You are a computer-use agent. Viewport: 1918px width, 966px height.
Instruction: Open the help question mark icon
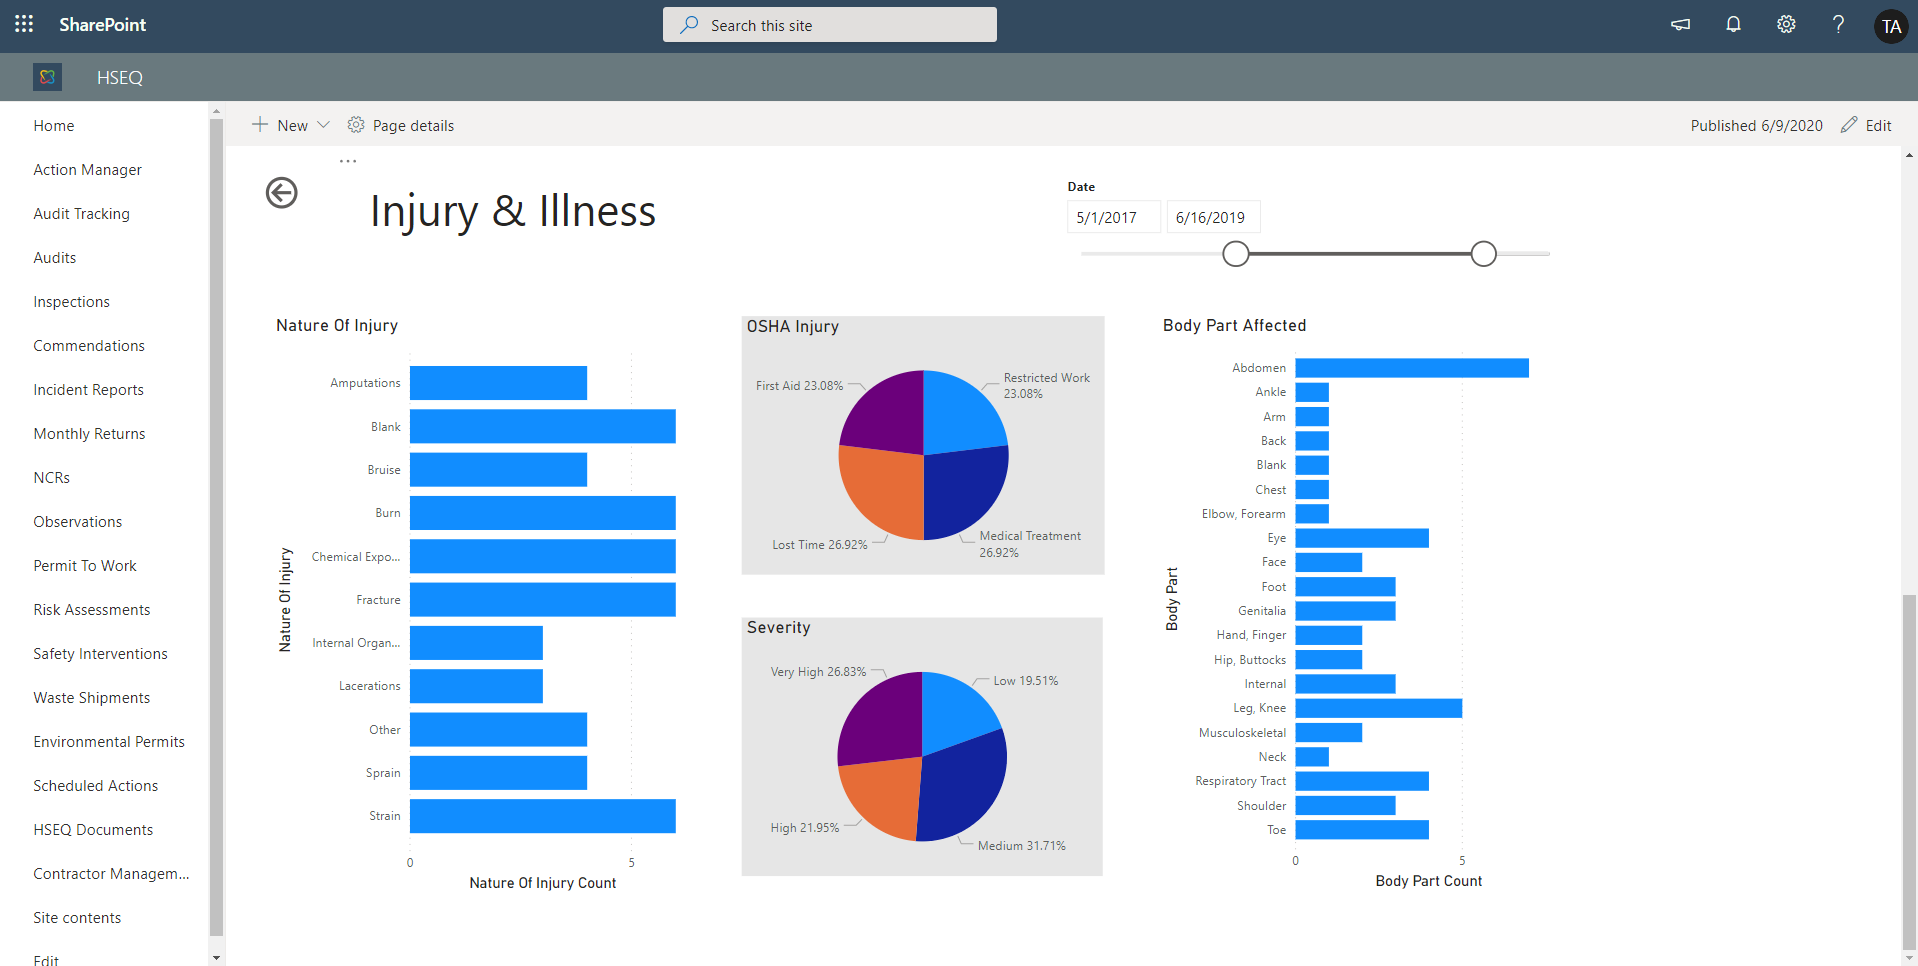tap(1838, 25)
